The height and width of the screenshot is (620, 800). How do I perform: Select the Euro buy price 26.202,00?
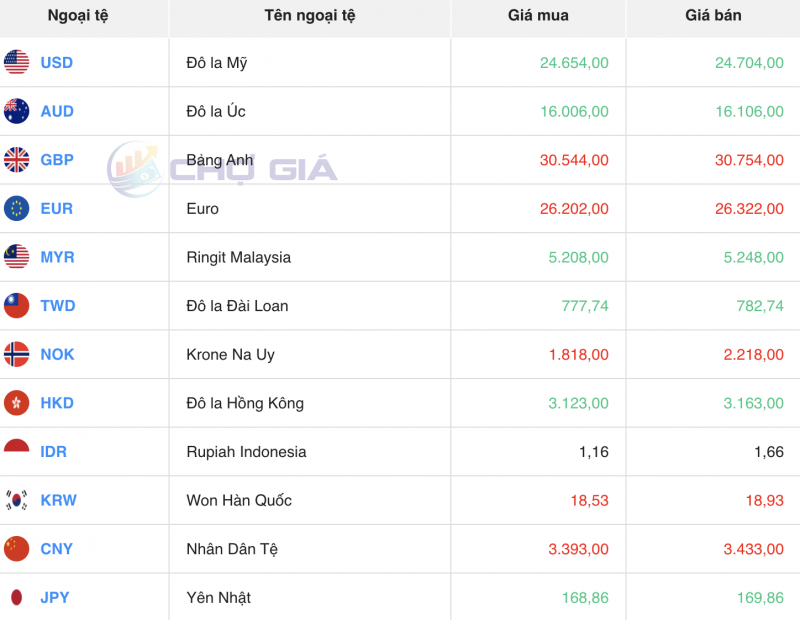575,209
